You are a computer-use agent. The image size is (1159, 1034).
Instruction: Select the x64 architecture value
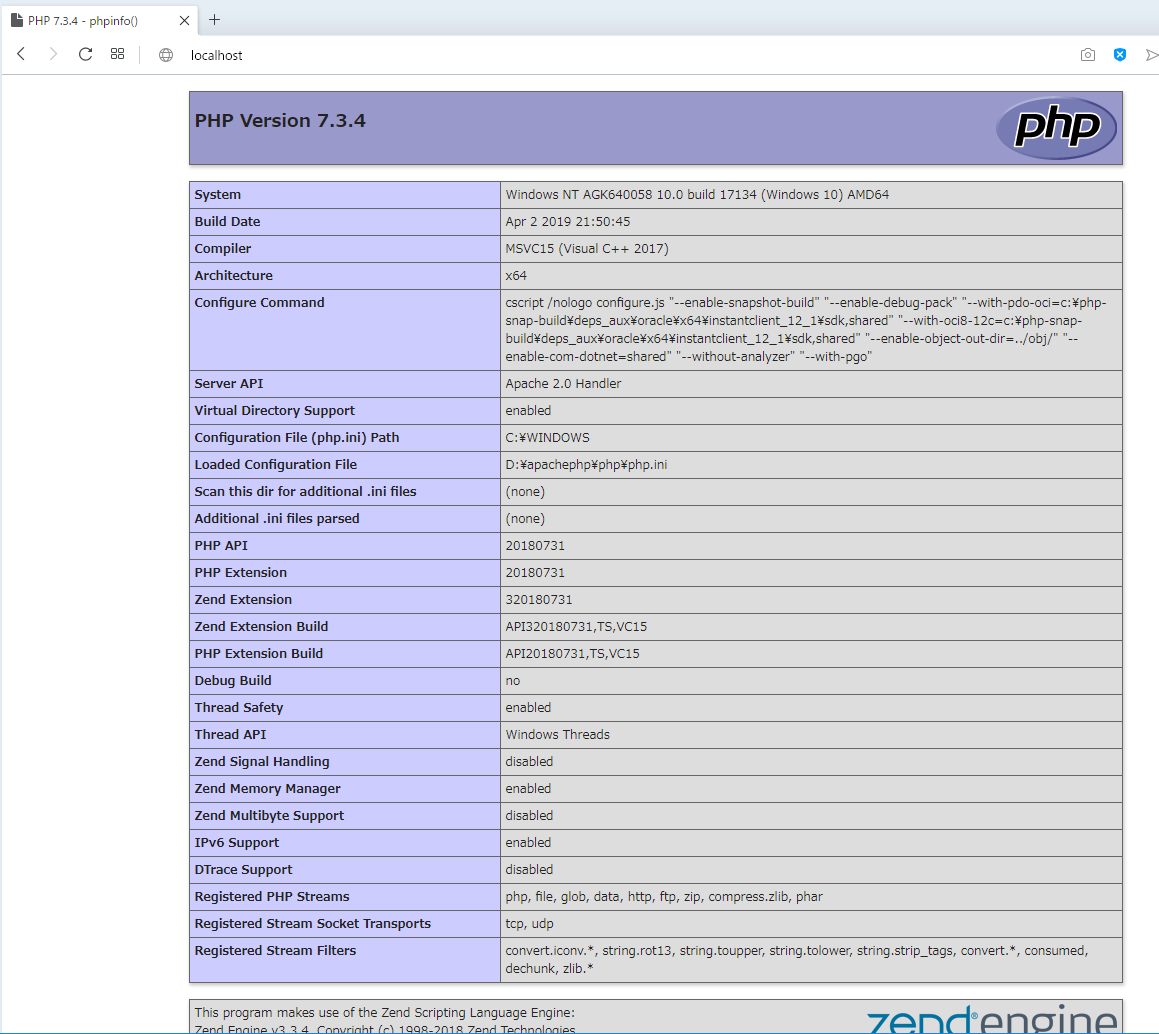tap(516, 276)
